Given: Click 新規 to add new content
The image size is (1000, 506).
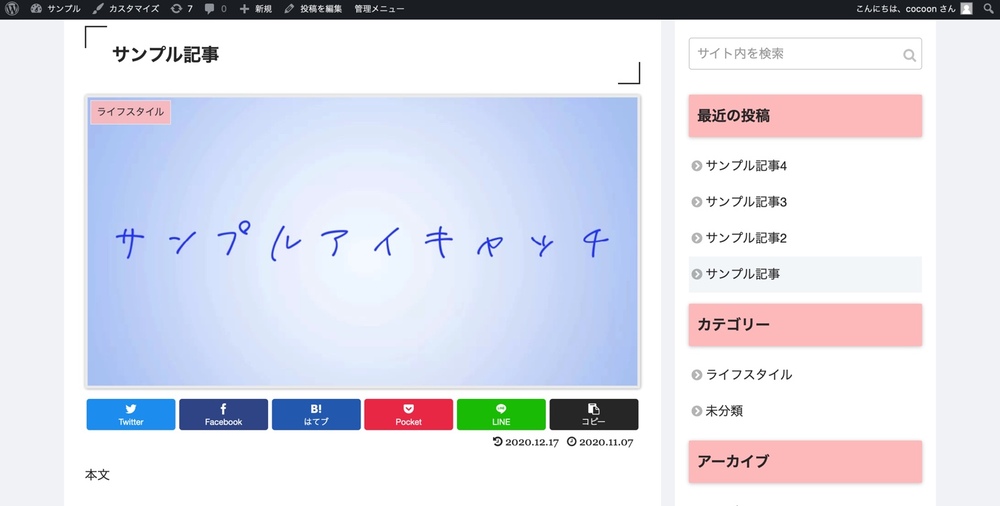Looking at the screenshot, I should (255, 9).
